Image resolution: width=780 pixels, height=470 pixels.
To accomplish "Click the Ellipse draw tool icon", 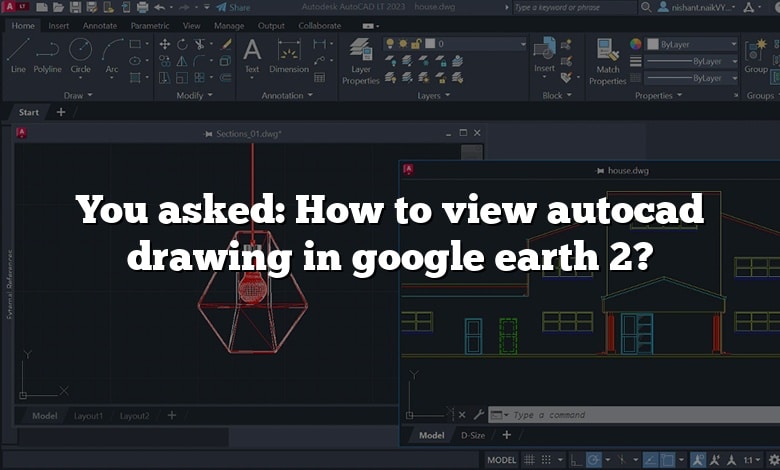I will point(135,61).
